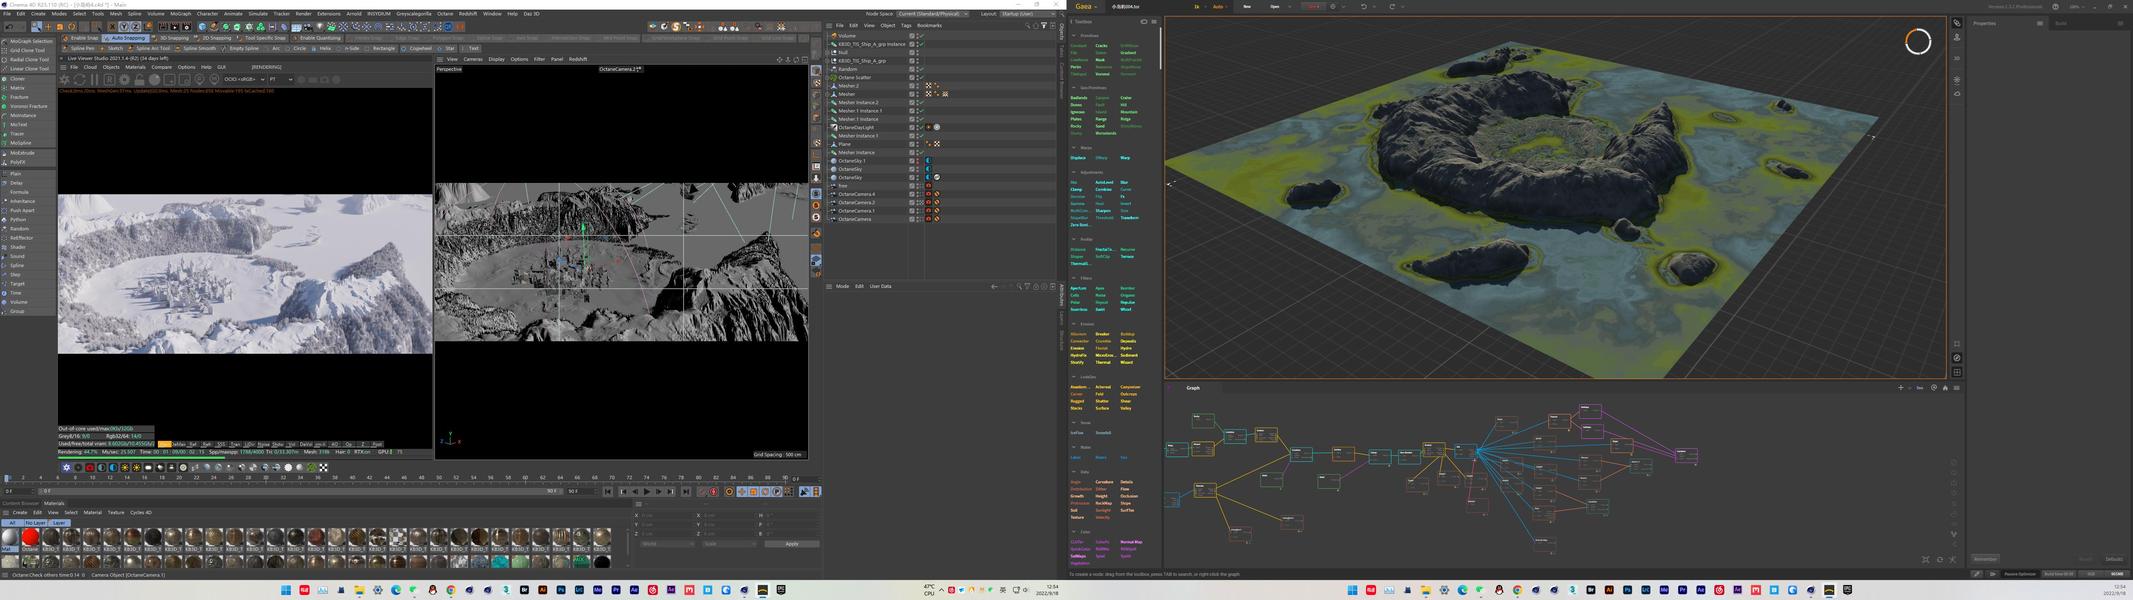Collapse the Erosion category in Gaea Toolbox
Viewport: 2133px width, 600px height.
pyautogui.click(x=1074, y=324)
